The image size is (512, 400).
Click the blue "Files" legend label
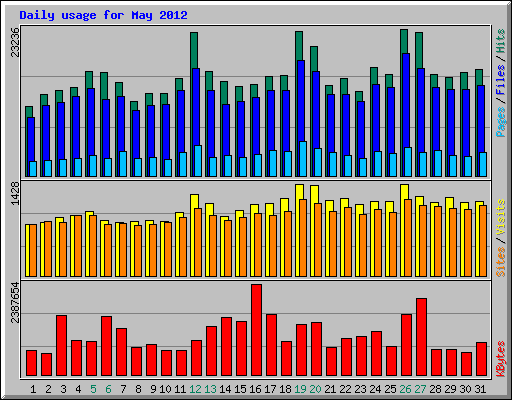501,80
